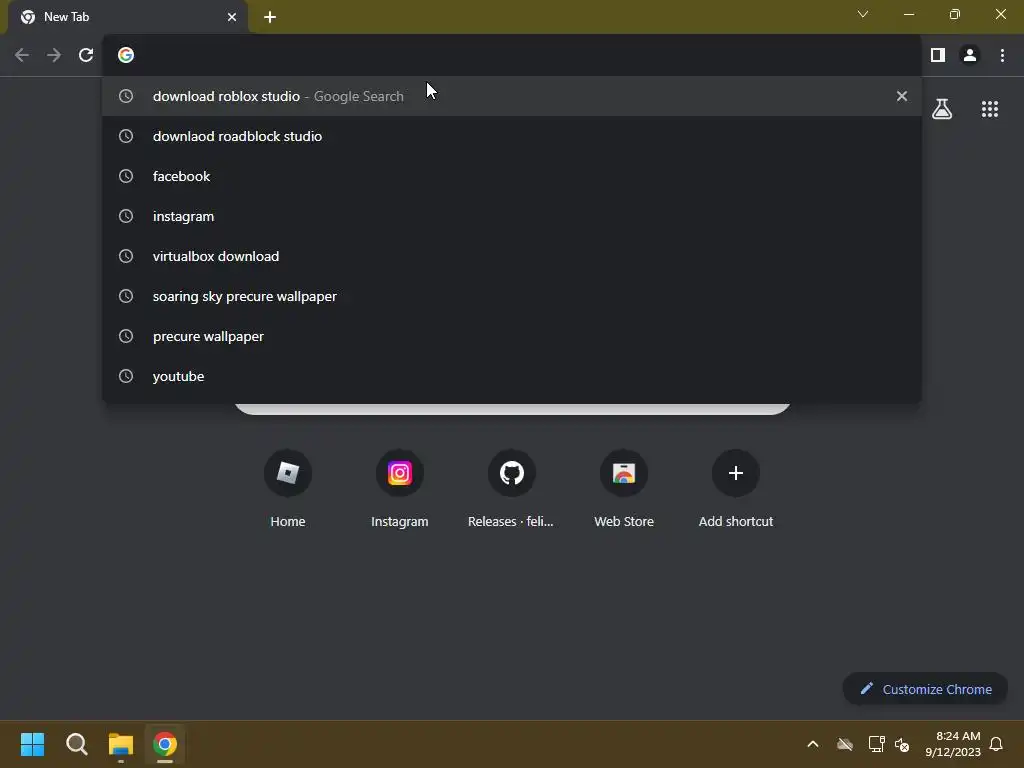The image size is (1024, 768).
Task: Click the clock icon beside youtube
Action: click(126, 376)
